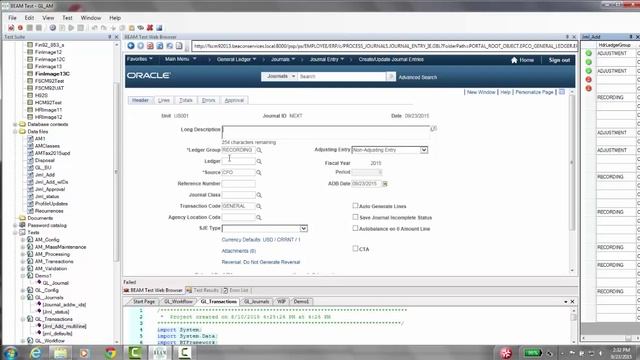Image resolution: width=640 pixels, height=360 pixels.
Task: Click the lookup magnifier next to Journal Class
Action: 259,195
